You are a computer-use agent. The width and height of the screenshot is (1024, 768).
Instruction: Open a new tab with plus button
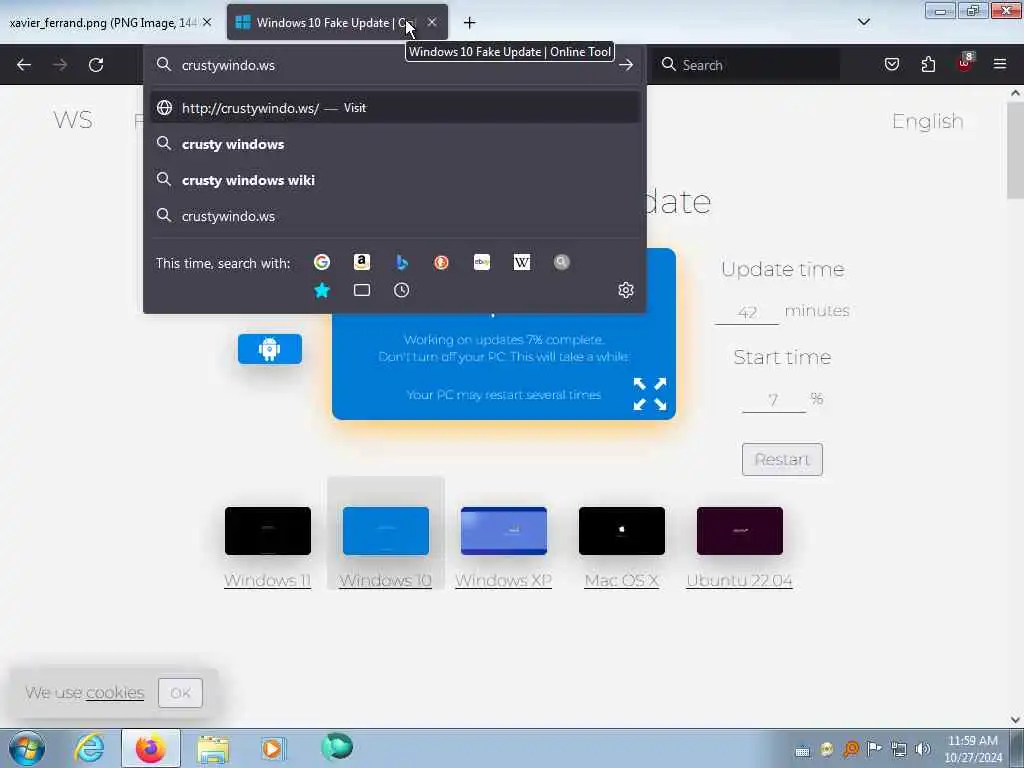[470, 23]
